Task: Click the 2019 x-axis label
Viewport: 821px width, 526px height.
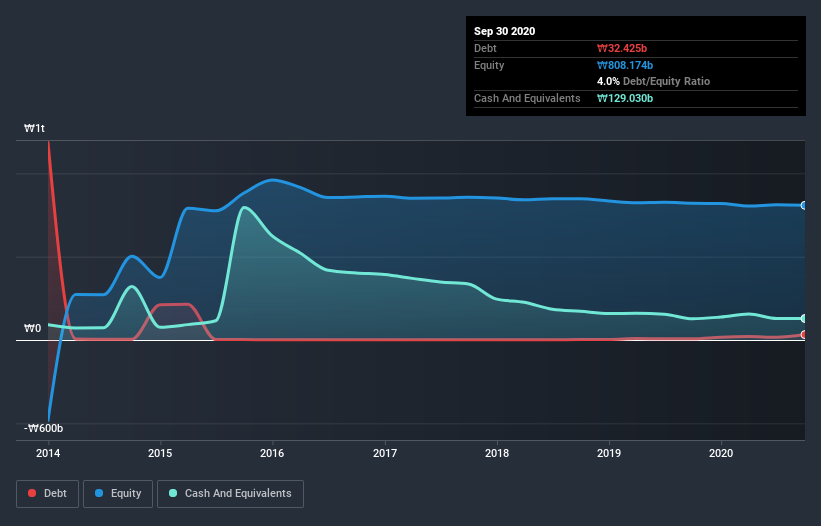Action: point(609,453)
